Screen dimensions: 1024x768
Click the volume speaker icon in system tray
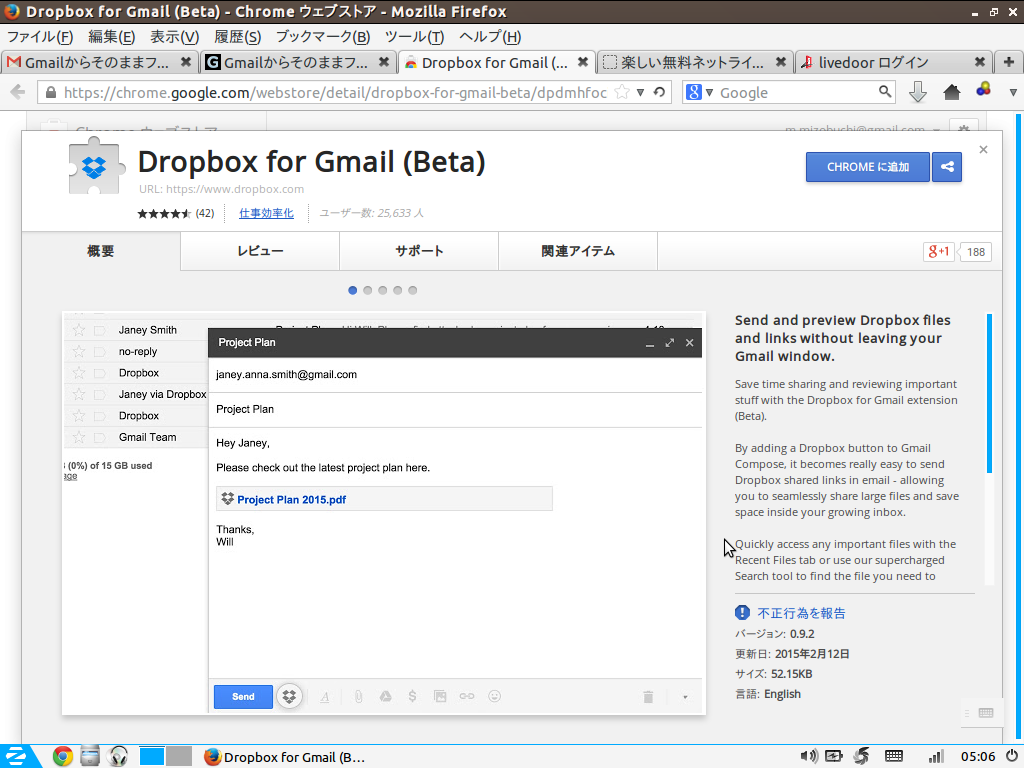tap(808, 756)
